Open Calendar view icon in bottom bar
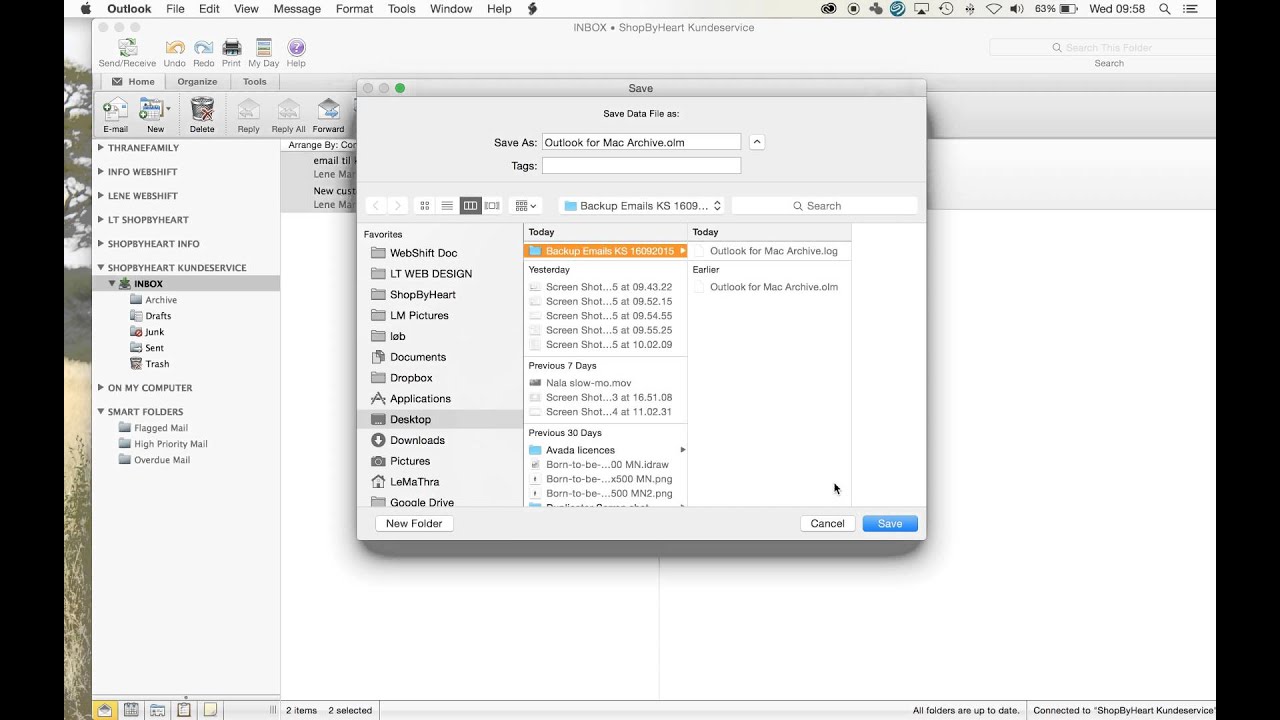Screen dimensions: 1280x720 (x=131, y=710)
